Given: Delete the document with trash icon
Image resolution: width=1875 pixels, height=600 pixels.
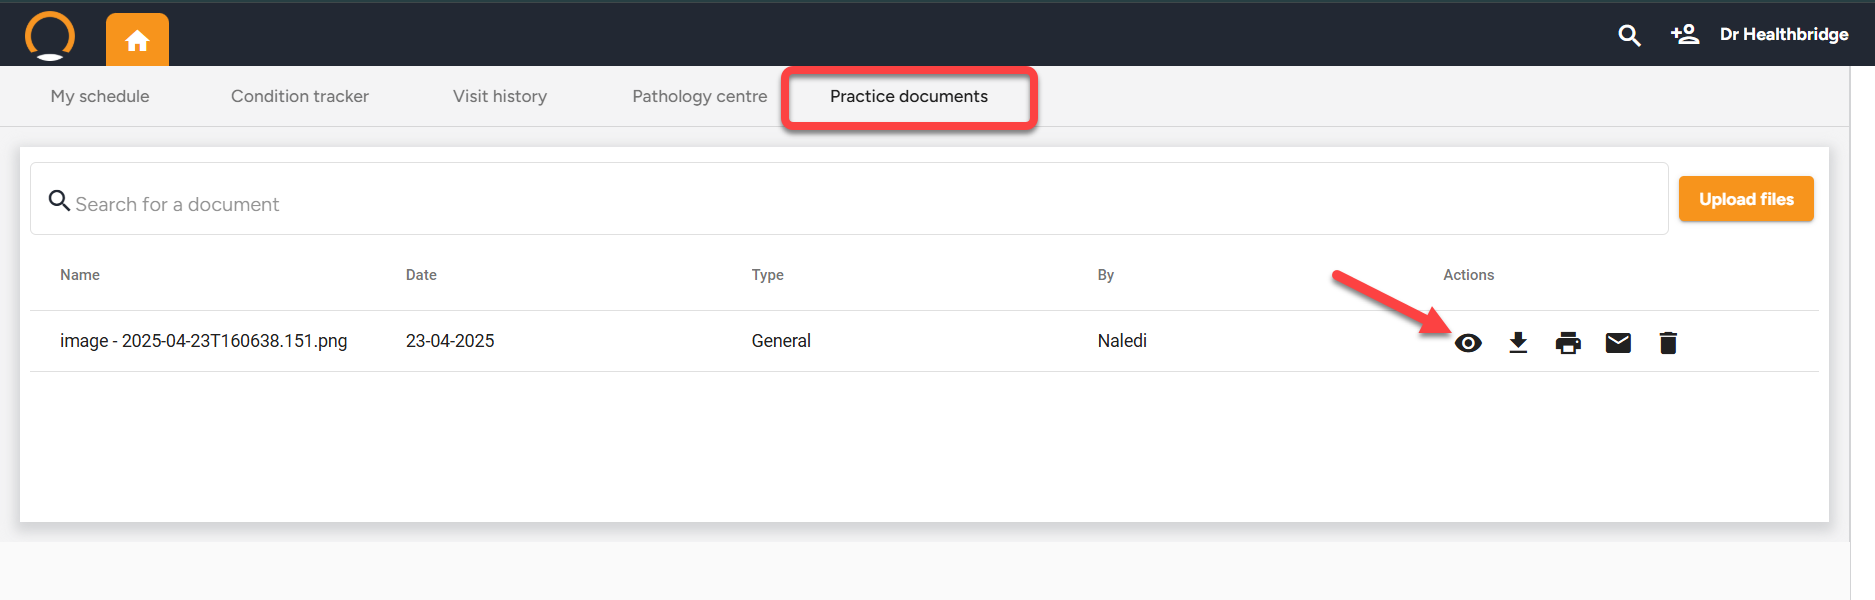Looking at the screenshot, I should pos(1668,343).
